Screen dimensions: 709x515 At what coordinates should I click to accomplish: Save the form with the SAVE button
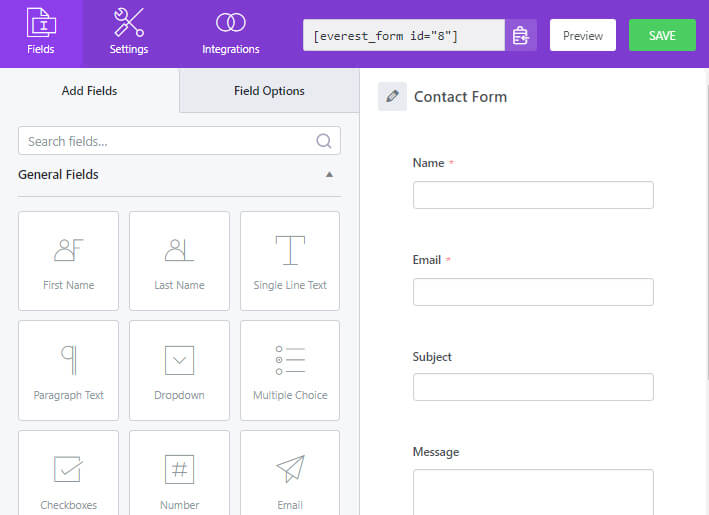(662, 35)
